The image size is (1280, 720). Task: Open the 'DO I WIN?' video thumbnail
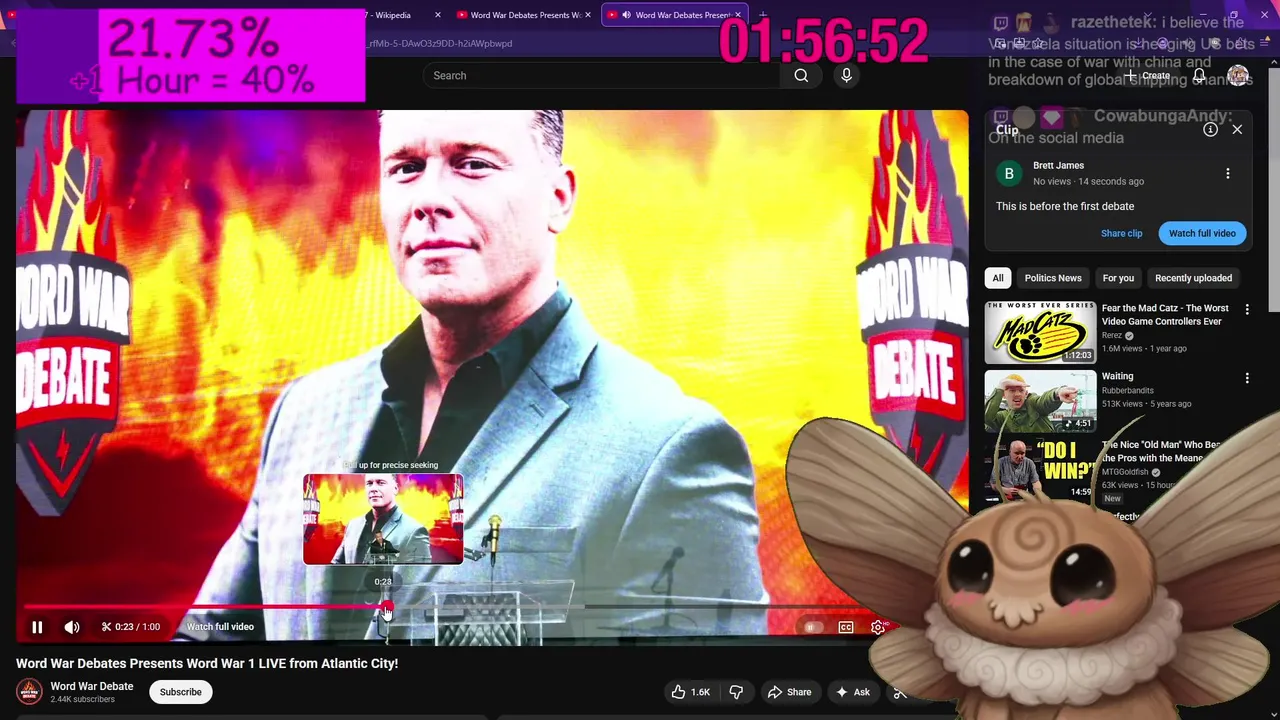click(x=1040, y=468)
